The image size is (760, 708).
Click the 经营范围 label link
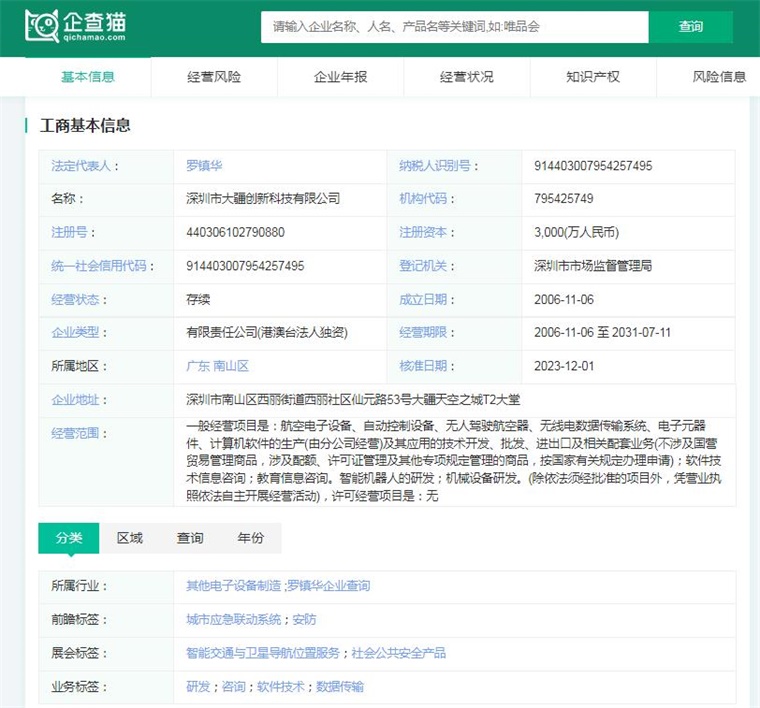point(75,433)
